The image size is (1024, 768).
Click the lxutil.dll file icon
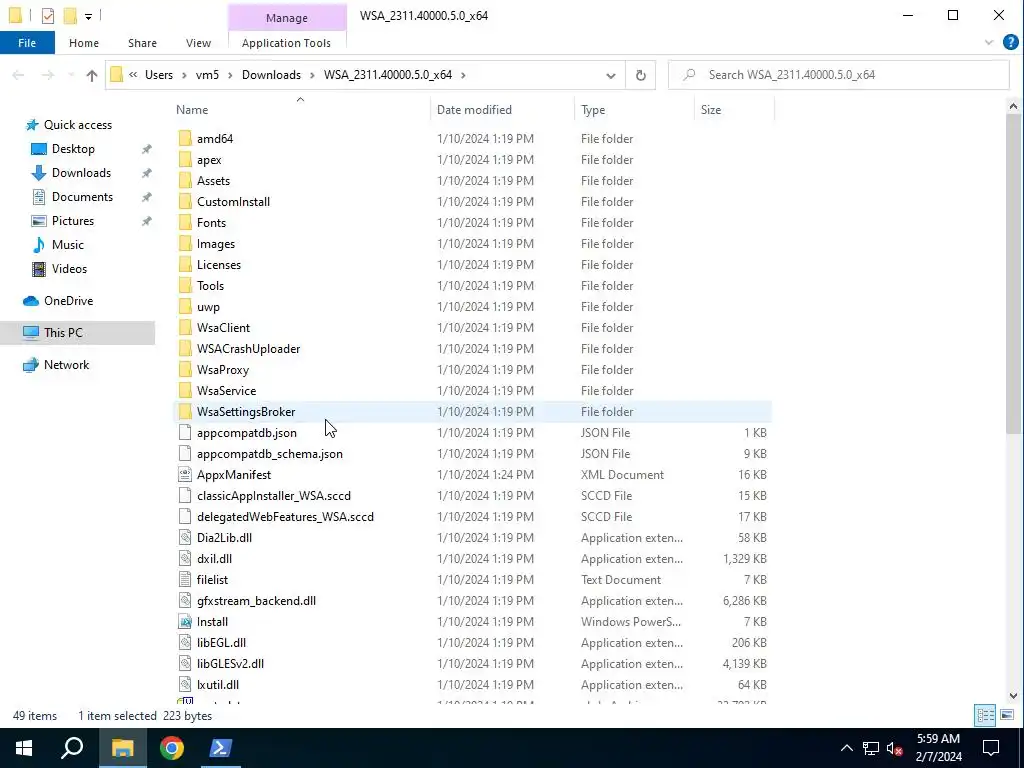(x=185, y=684)
